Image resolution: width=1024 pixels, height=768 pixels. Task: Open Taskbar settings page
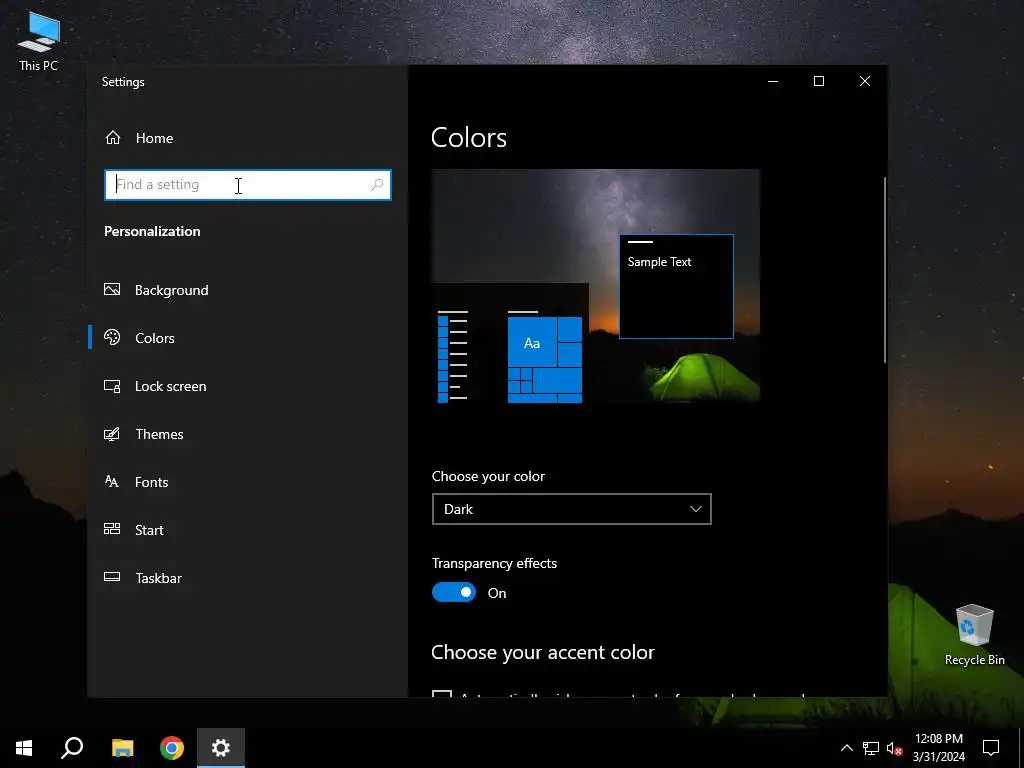(248, 578)
